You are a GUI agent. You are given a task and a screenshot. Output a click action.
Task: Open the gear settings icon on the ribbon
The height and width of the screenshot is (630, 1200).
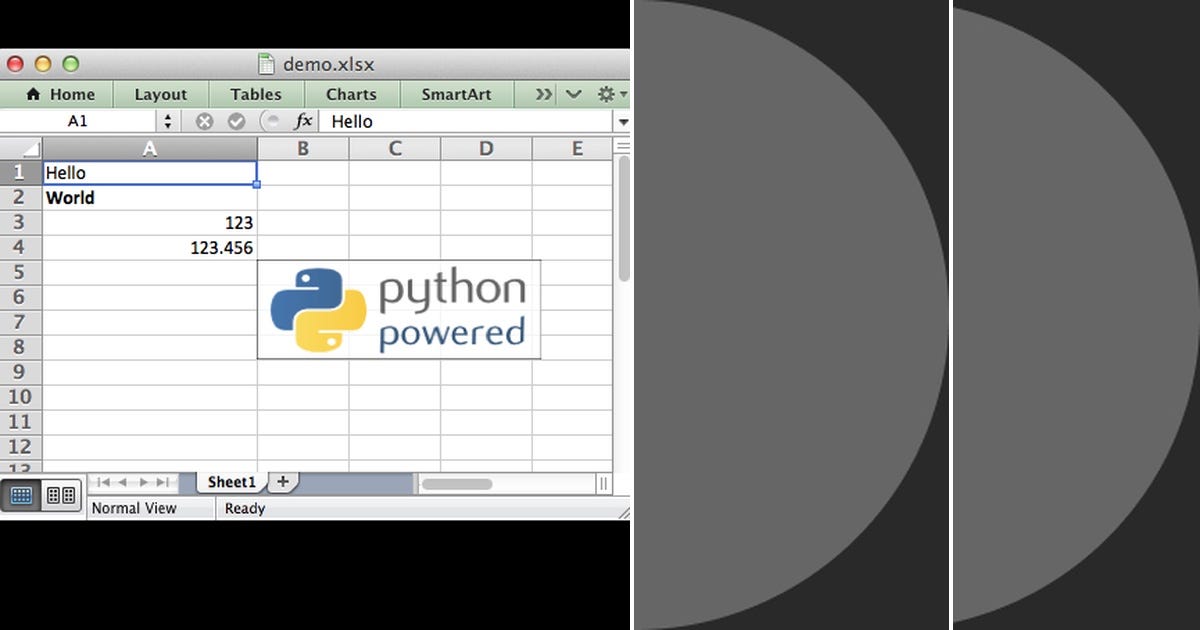pyautogui.click(x=608, y=93)
